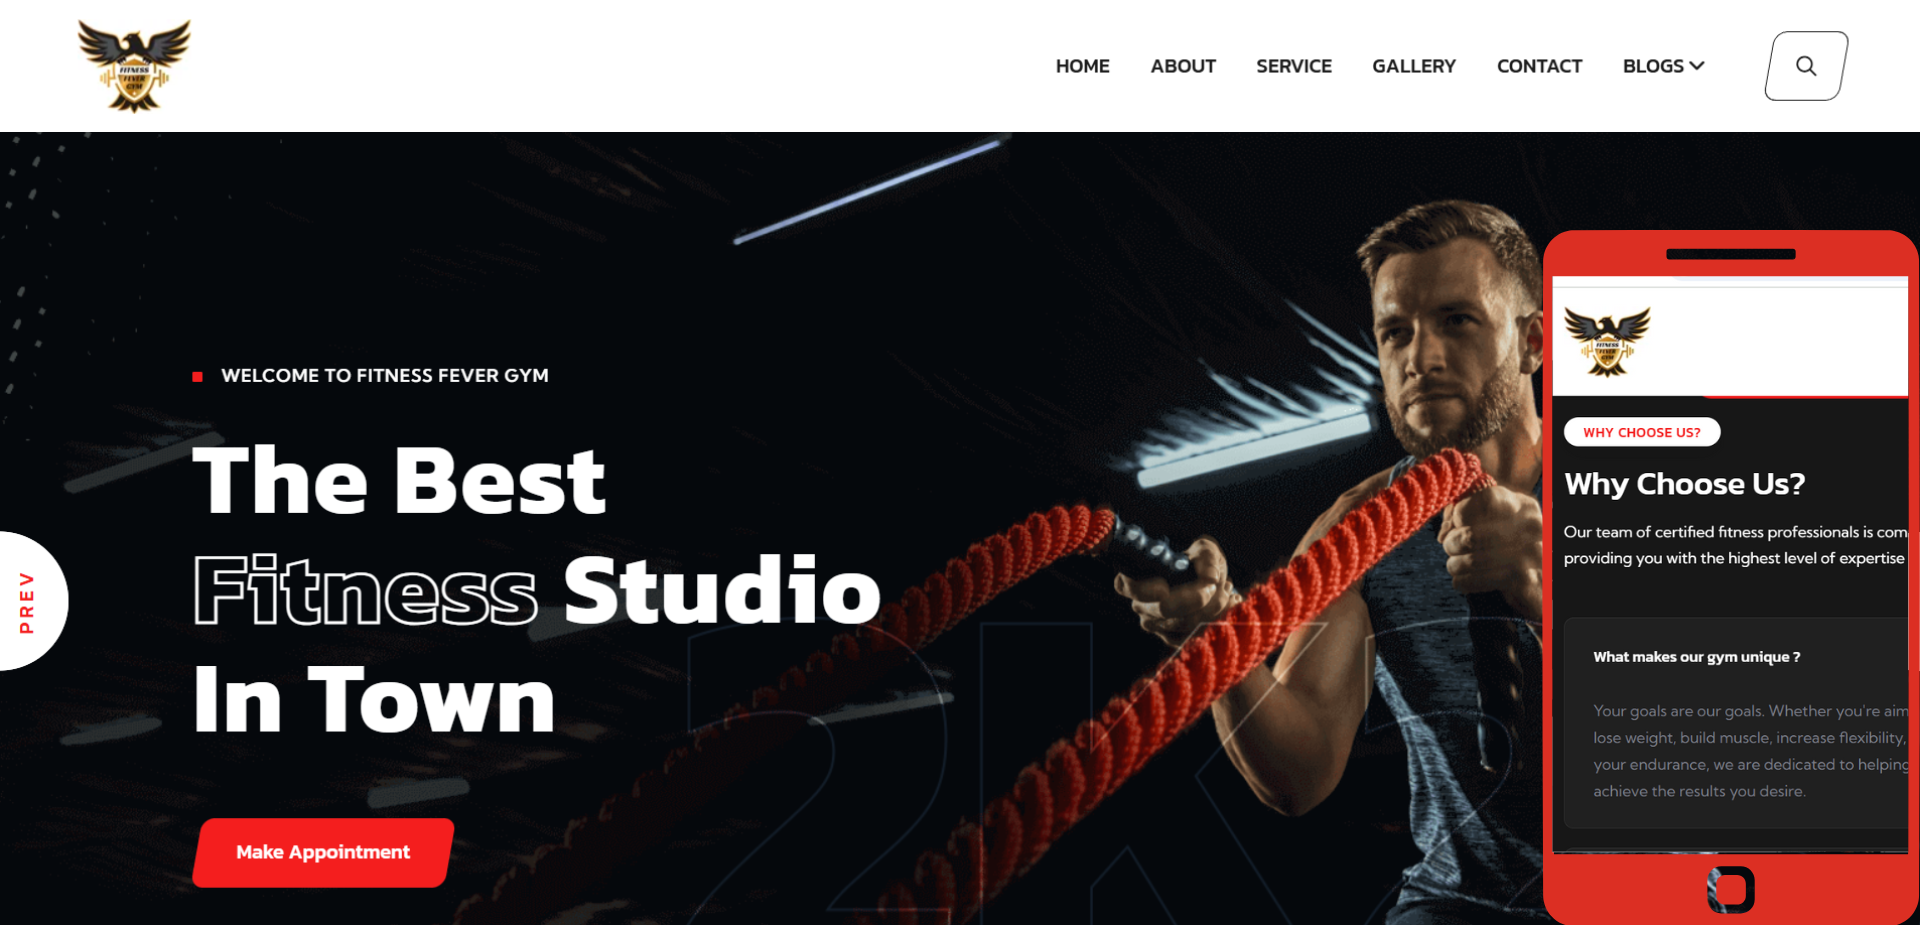Click the Fitness Fever eagle logo in header
The height and width of the screenshot is (925, 1920).
click(x=134, y=66)
